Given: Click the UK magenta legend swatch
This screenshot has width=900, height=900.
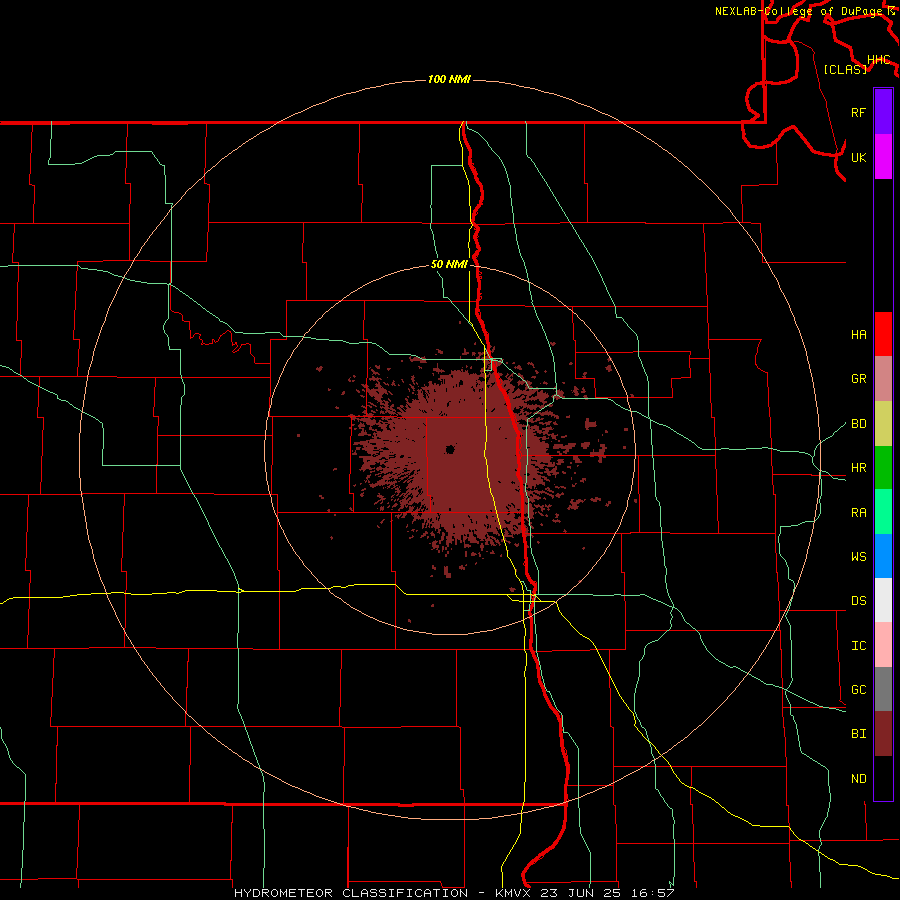Looking at the screenshot, I should [883, 156].
